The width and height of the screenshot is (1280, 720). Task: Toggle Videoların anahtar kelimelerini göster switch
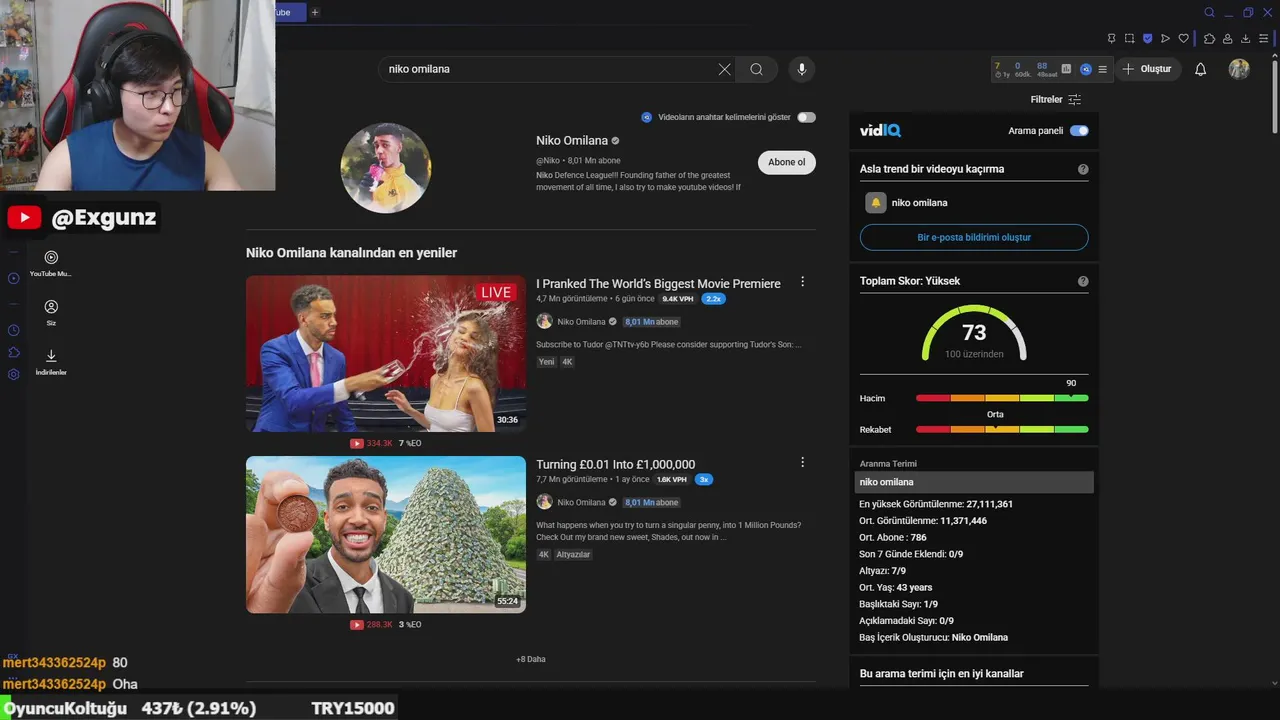coord(806,117)
